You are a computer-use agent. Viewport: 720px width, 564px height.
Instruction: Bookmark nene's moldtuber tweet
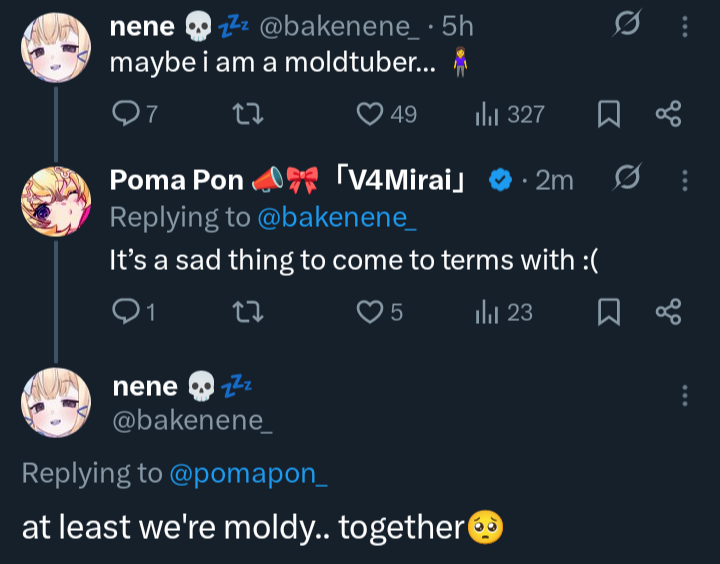click(607, 115)
